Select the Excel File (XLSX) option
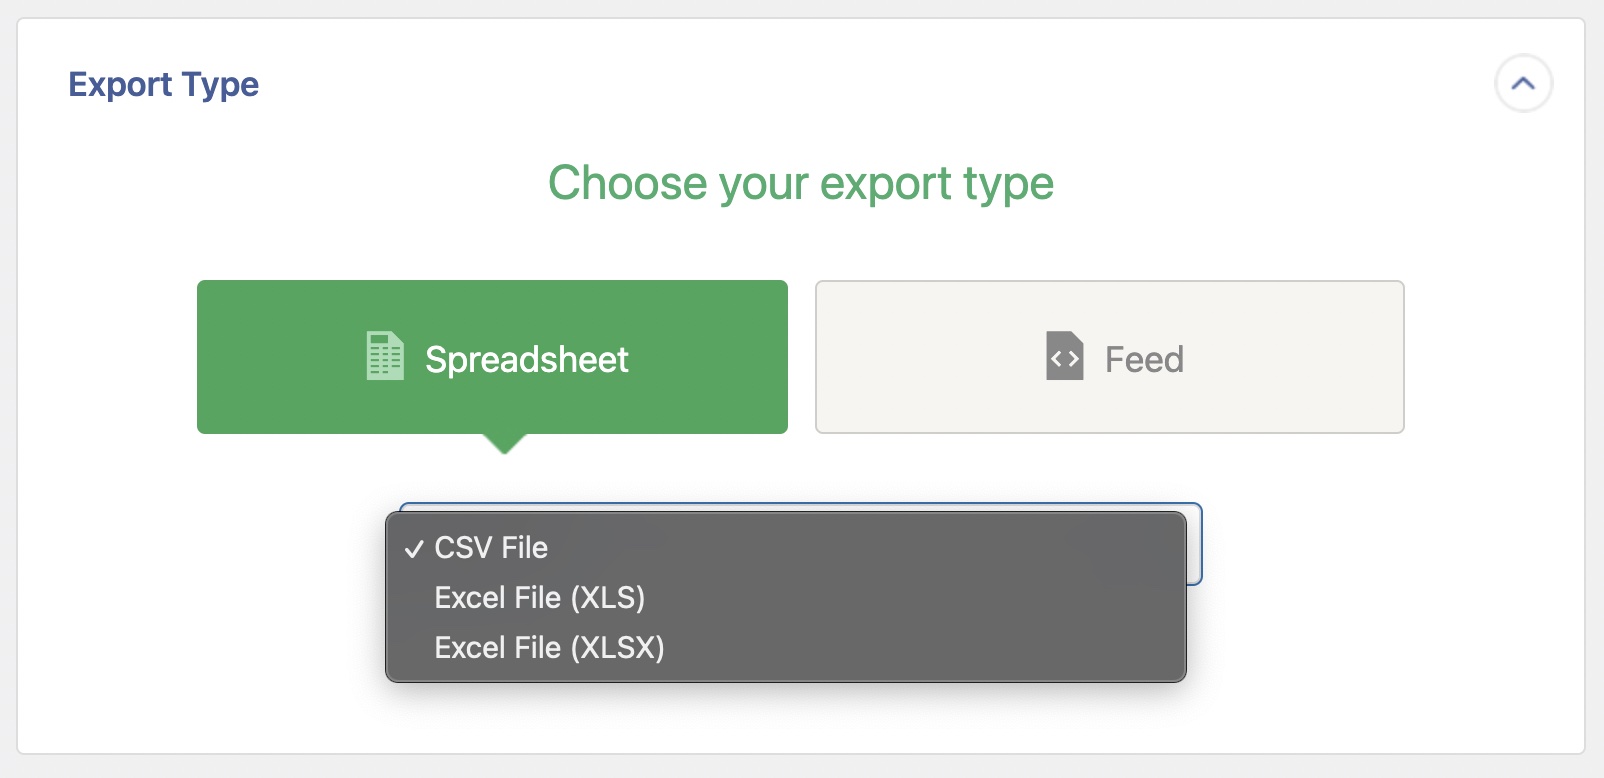This screenshot has width=1604, height=778. point(549,648)
